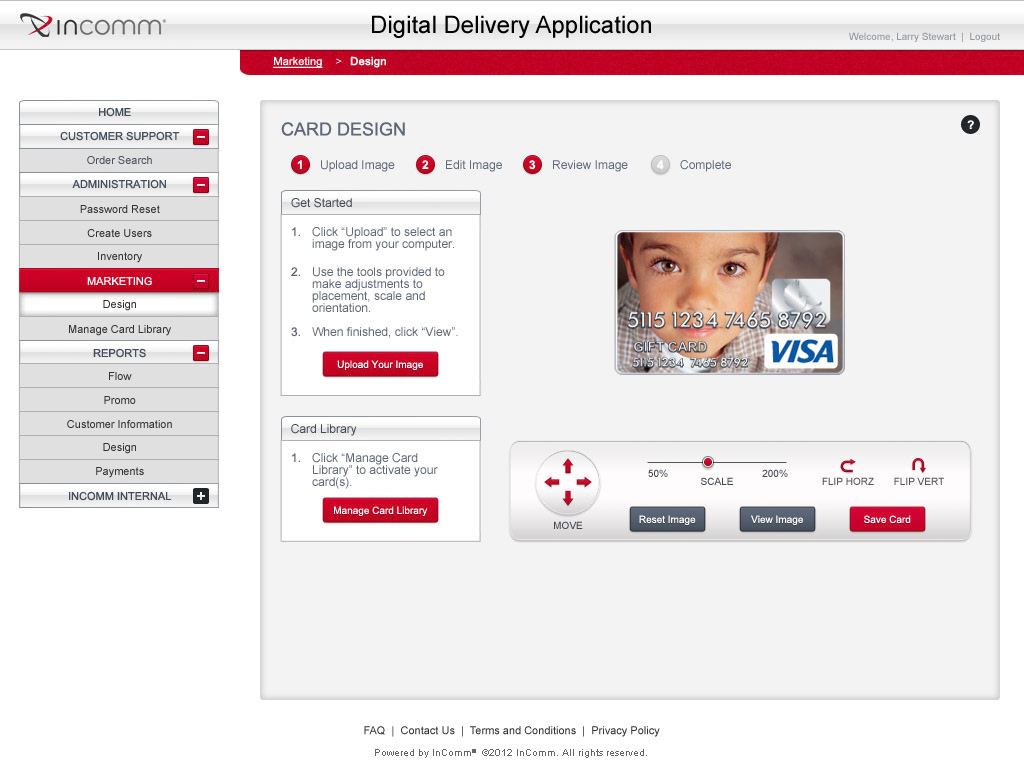The width and height of the screenshot is (1024, 768).
Task: Open Design under Reports
Action: pyautogui.click(x=119, y=447)
